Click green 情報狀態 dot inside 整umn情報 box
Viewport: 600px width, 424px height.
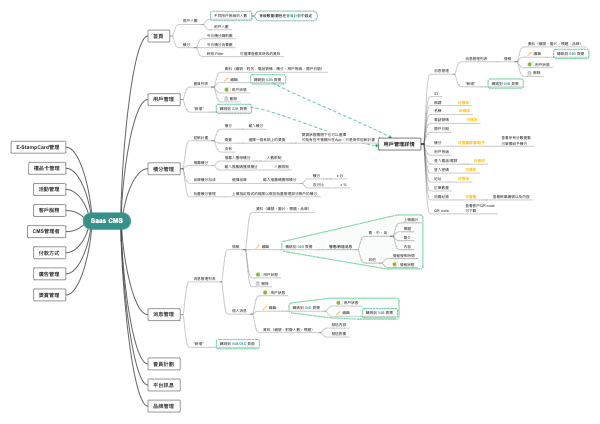pyautogui.click(x=395, y=265)
